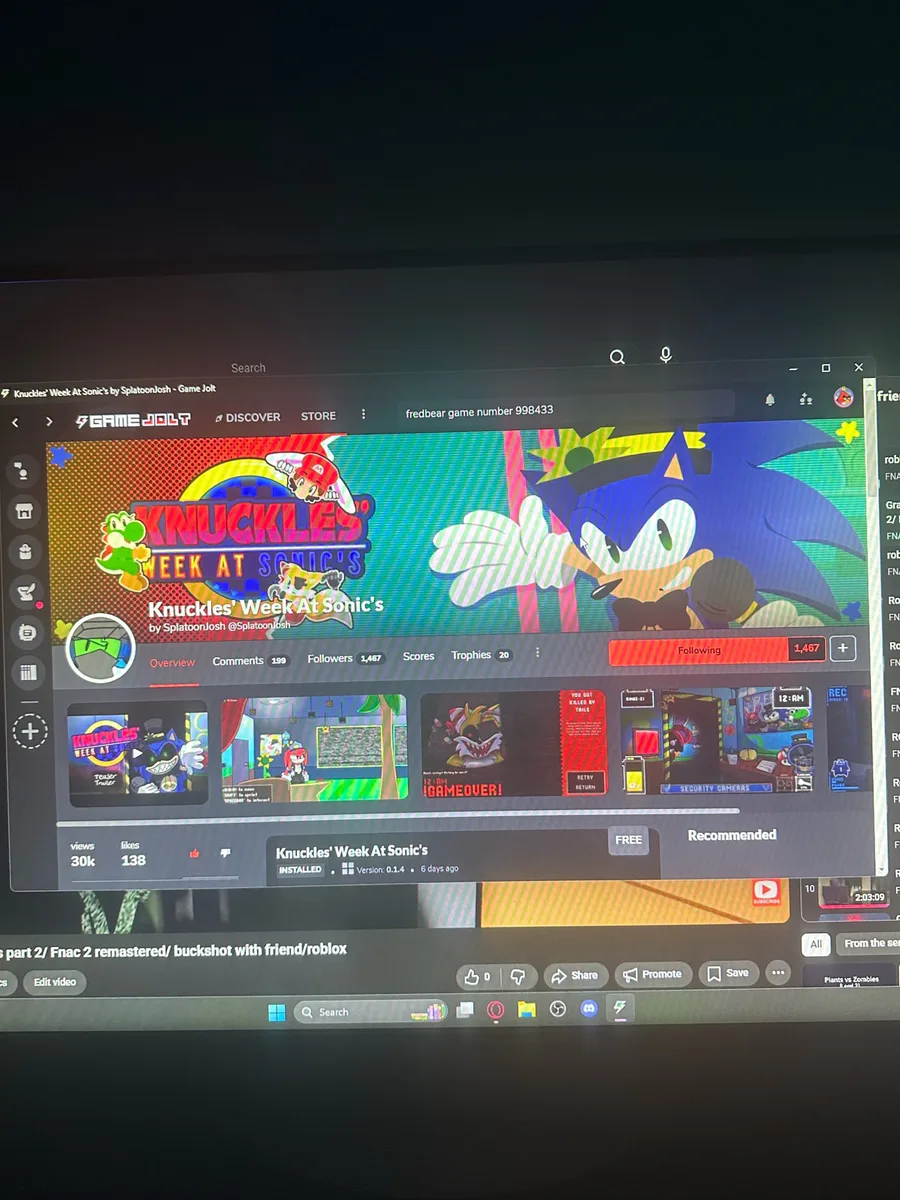Open the quests icon with red dot
The width and height of the screenshot is (900, 1200).
pyautogui.click(x=25, y=593)
